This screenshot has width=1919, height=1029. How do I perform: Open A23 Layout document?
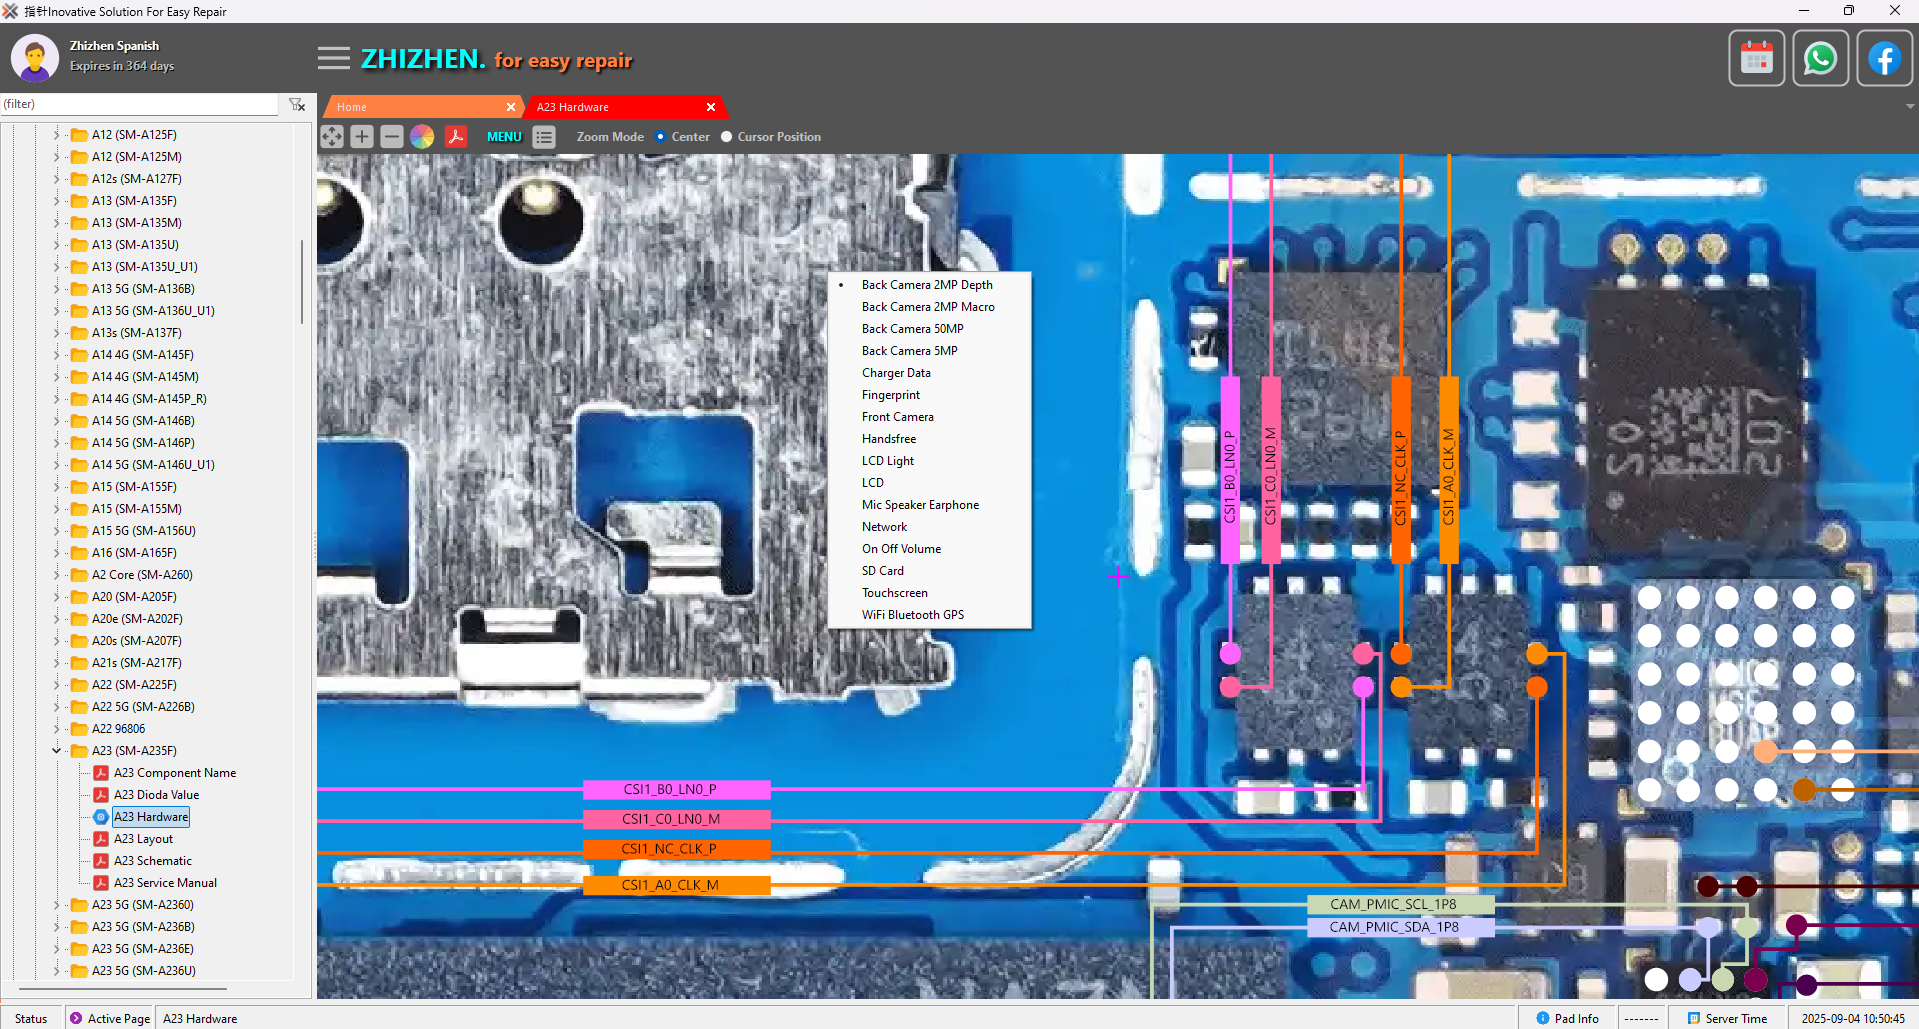(143, 839)
